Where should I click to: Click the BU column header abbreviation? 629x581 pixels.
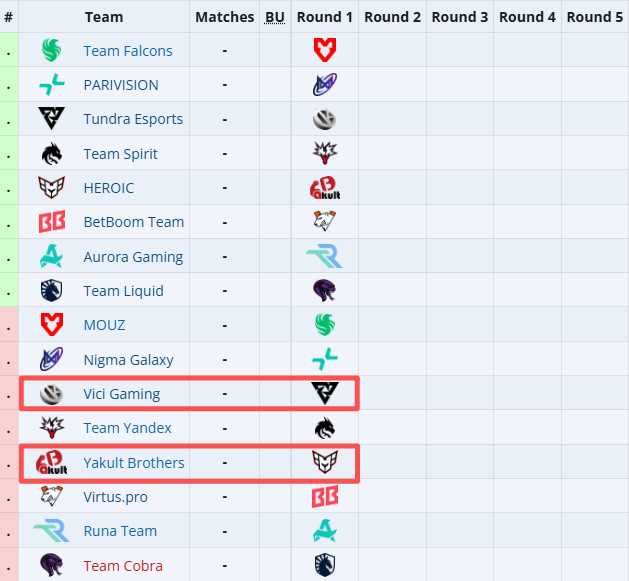[275, 17]
